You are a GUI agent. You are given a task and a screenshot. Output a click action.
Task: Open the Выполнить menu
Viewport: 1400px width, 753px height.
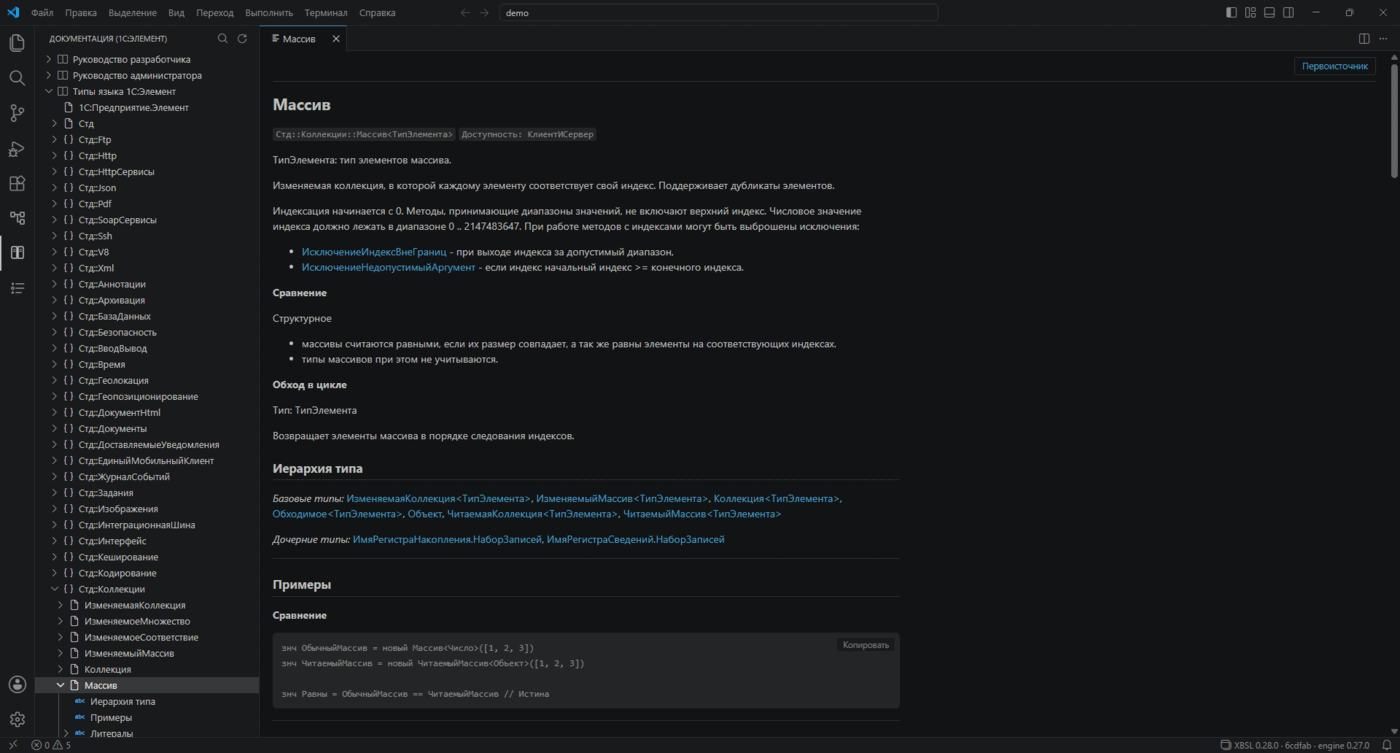coord(269,13)
